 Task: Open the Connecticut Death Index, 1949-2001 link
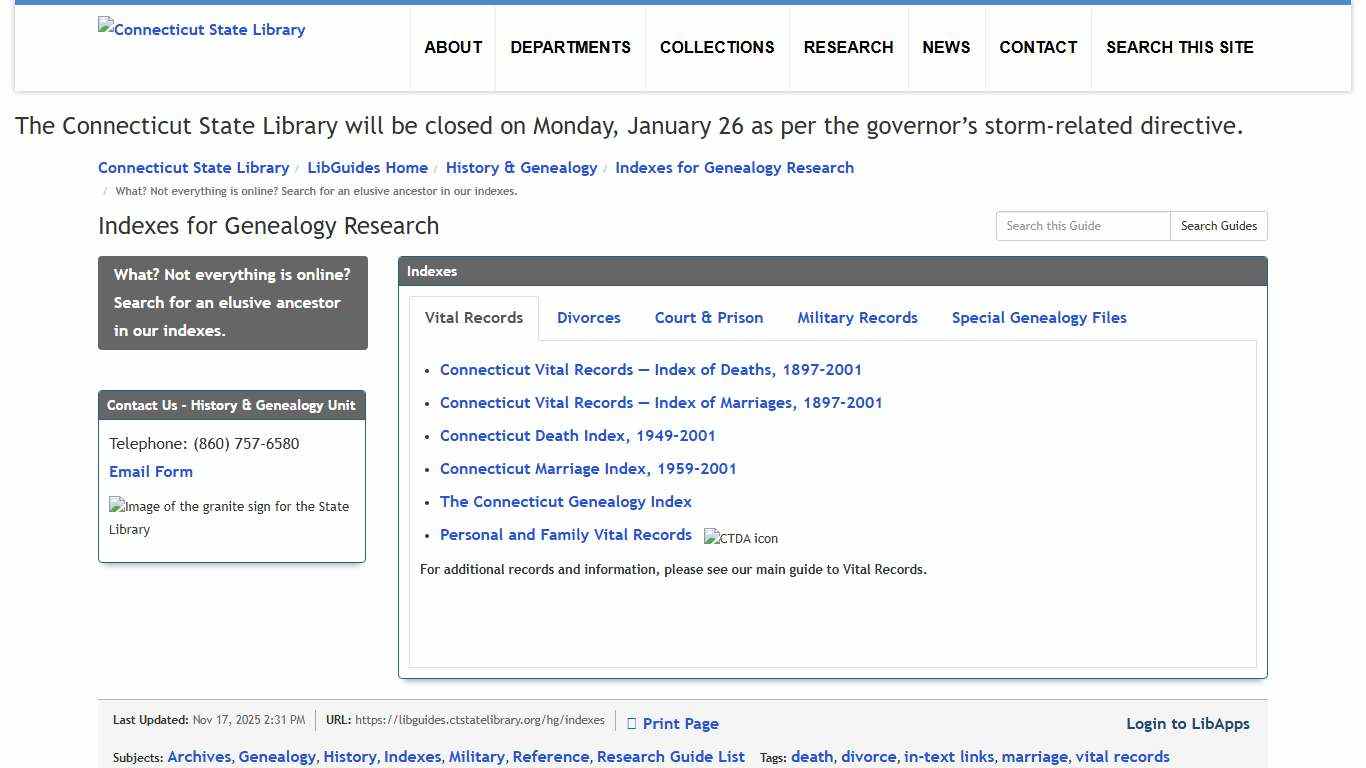point(578,435)
